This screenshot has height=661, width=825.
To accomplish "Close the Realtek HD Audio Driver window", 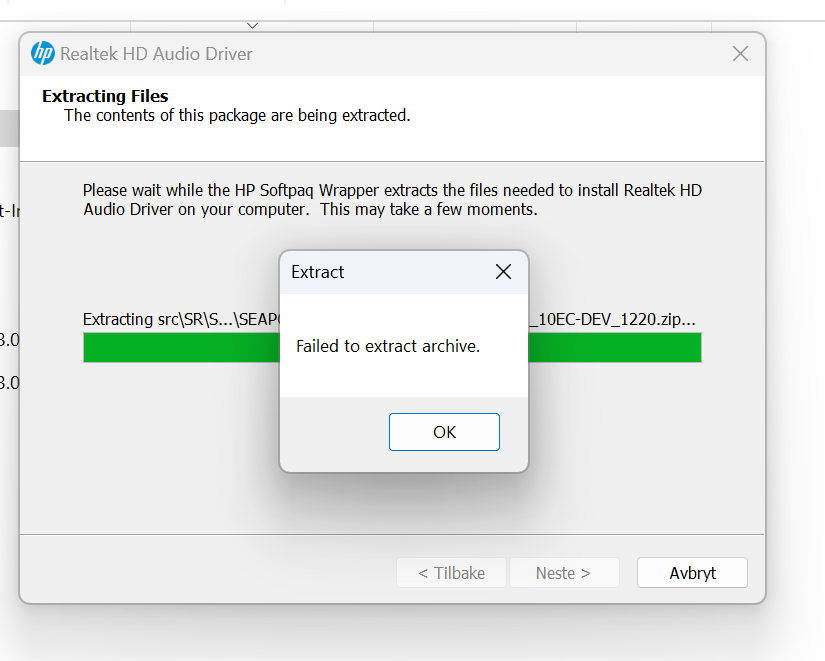I will [740, 54].
